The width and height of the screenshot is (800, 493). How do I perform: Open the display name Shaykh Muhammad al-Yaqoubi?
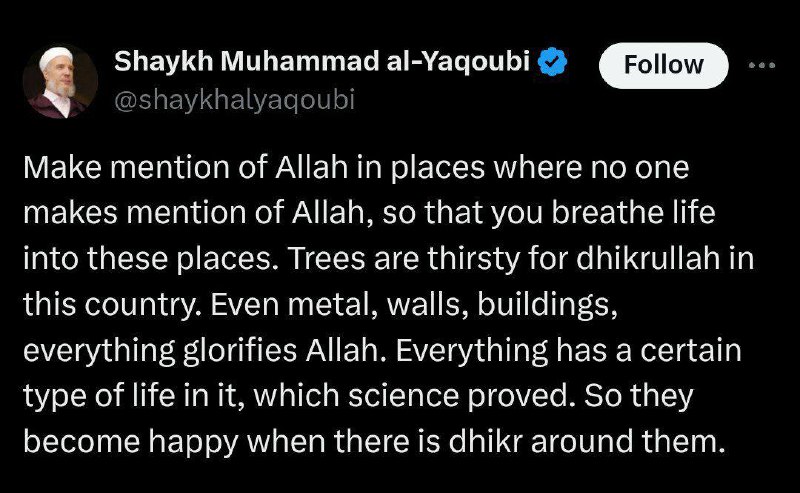pos(322,62)
